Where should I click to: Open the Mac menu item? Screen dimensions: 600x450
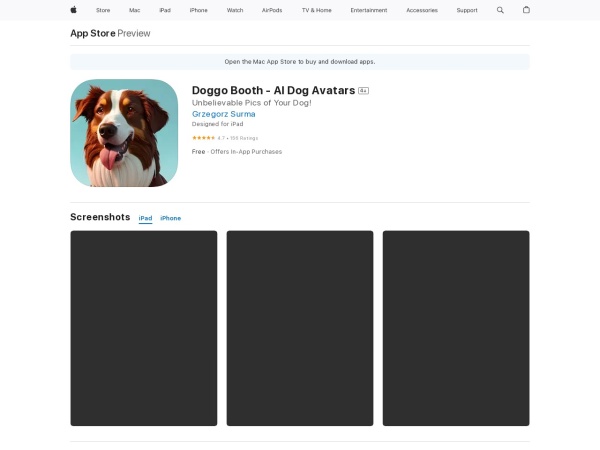[134, 10]
